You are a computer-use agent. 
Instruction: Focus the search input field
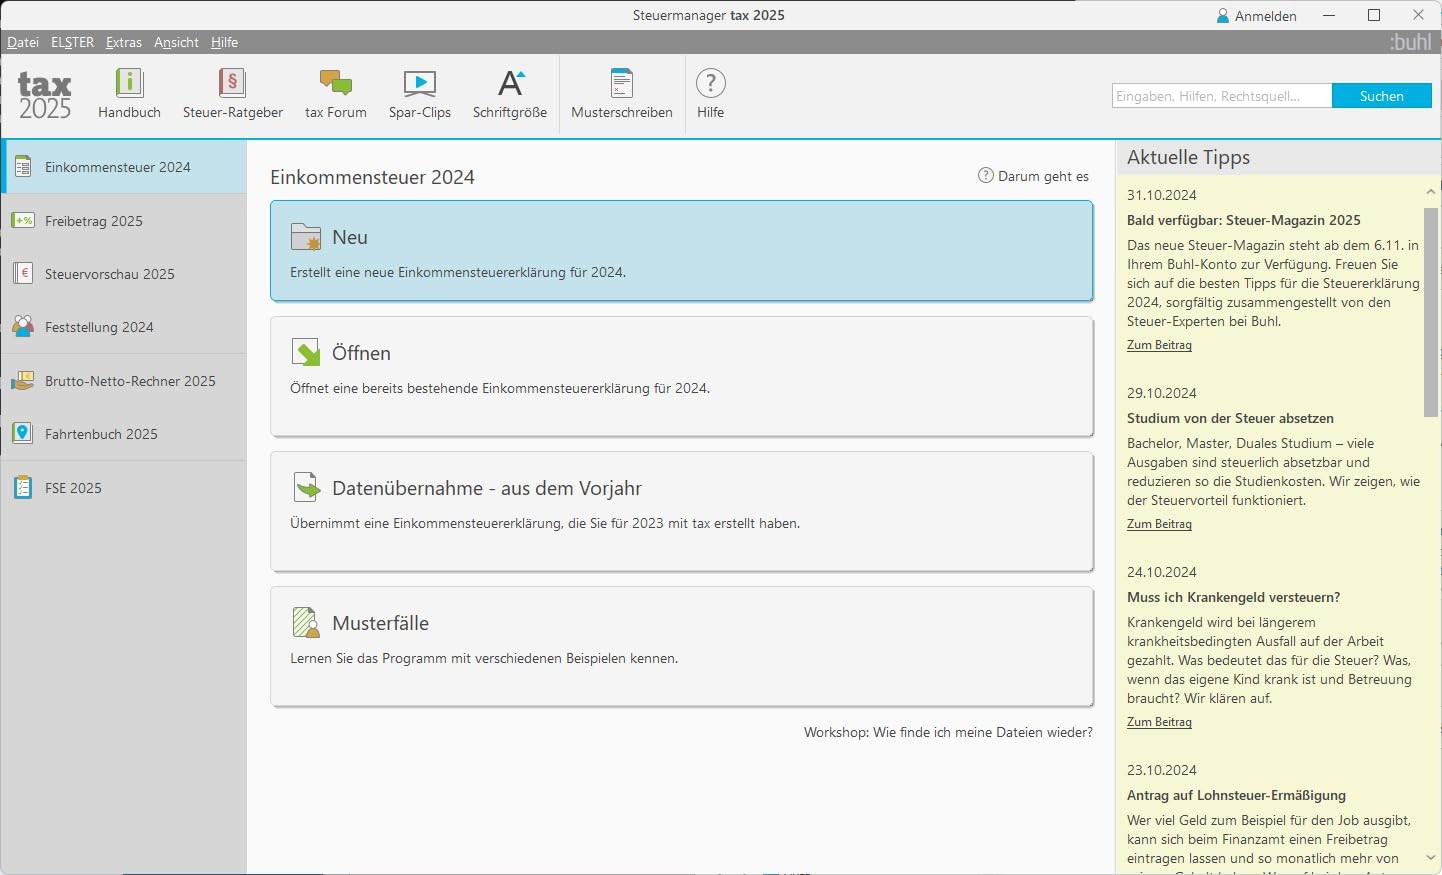(x=1222, y=96)
